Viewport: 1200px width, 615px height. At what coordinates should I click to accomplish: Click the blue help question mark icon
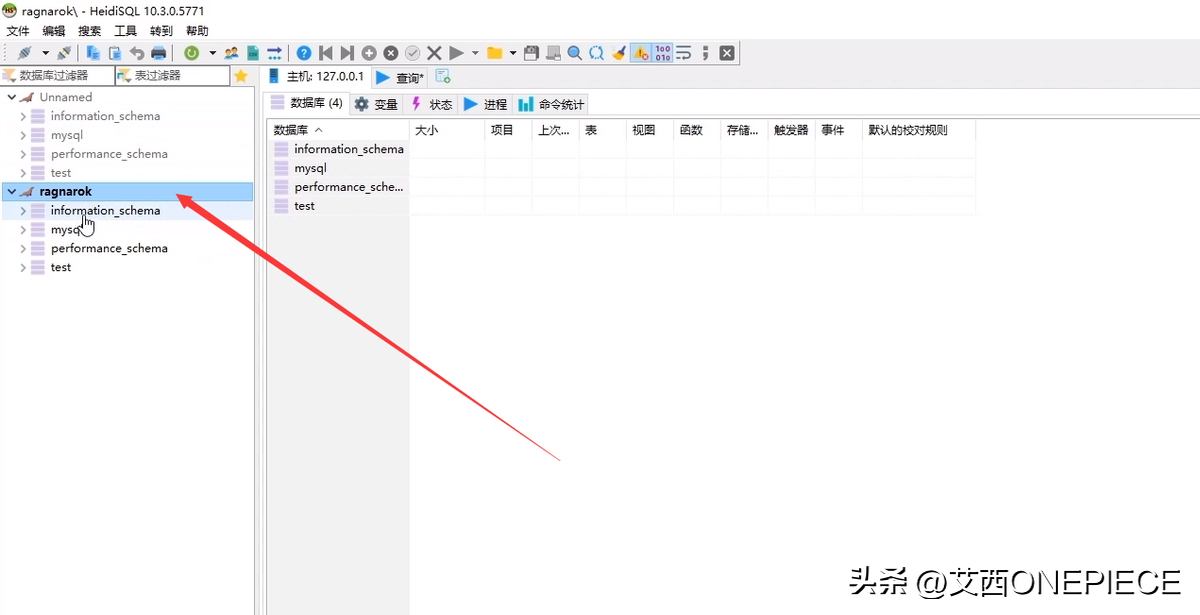(x=304, y=53)
